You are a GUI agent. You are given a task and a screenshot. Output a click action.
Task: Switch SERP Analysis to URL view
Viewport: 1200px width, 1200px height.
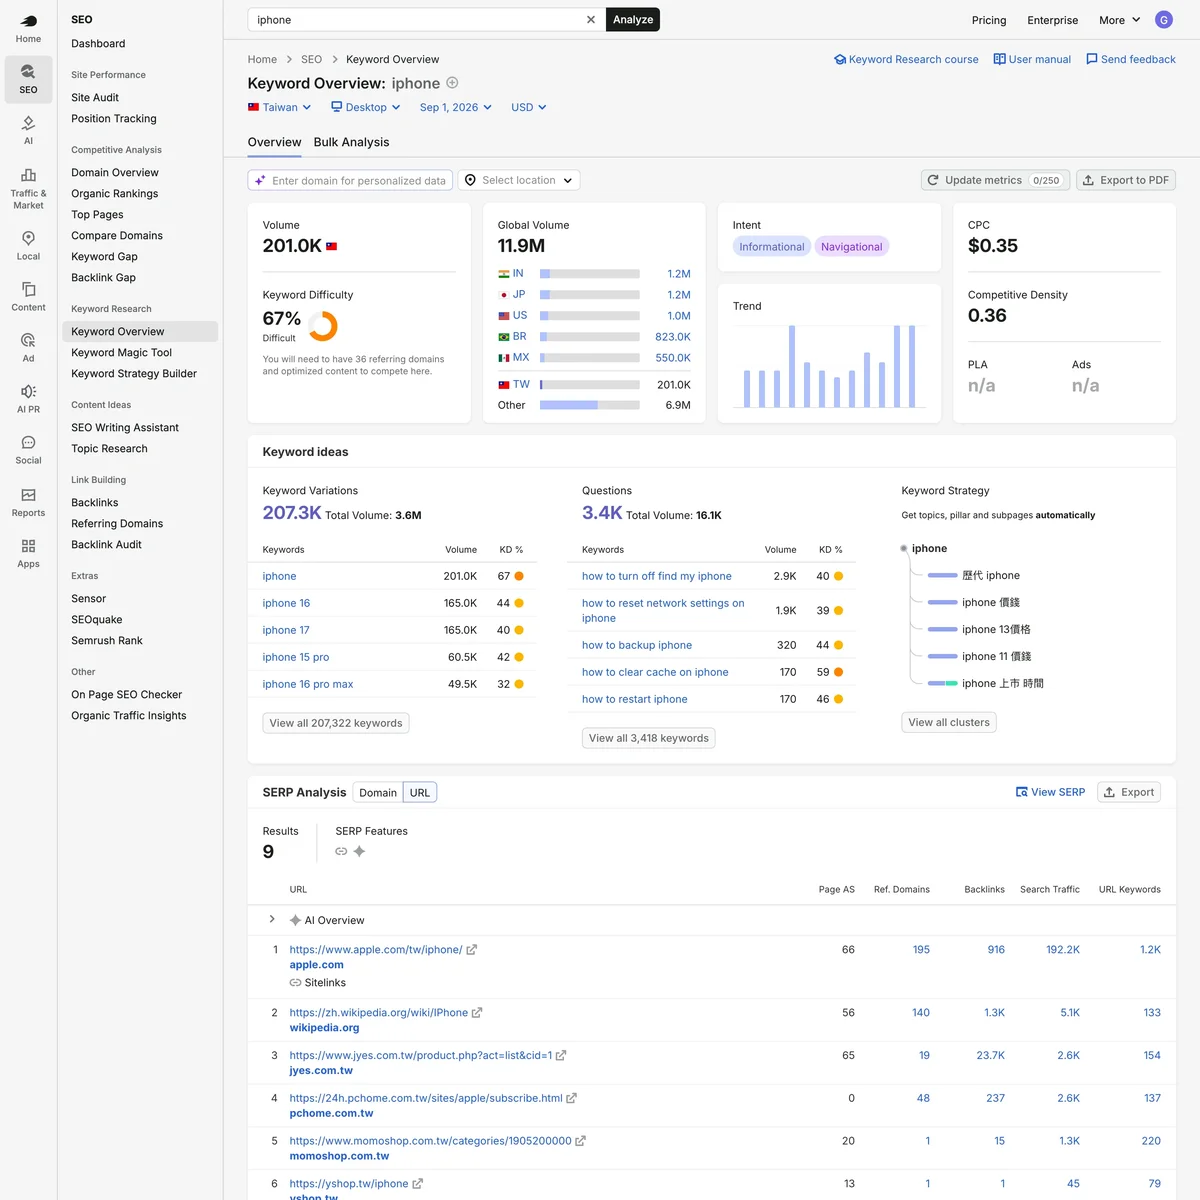pyautogui.click(x=420, y=792)
